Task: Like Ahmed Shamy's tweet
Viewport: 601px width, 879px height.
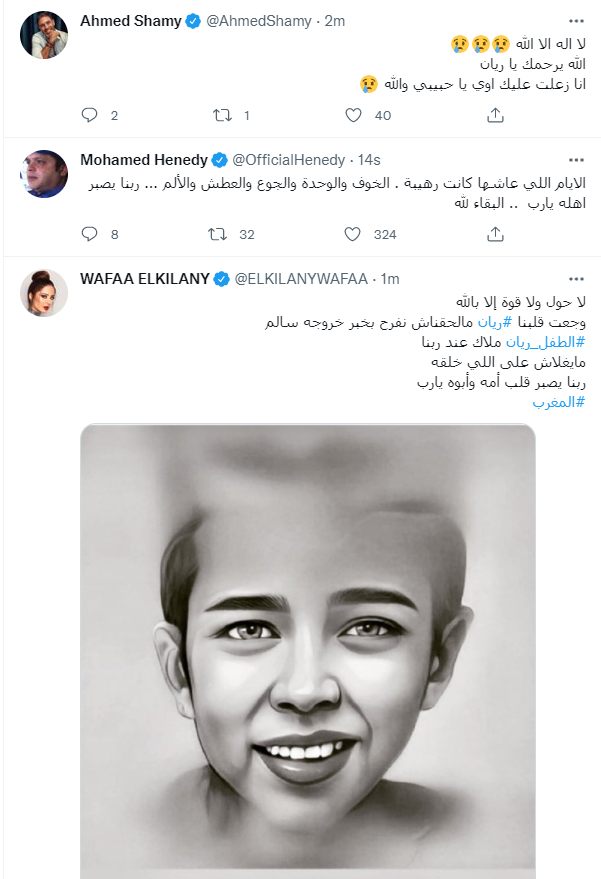Action: [353, 115]
